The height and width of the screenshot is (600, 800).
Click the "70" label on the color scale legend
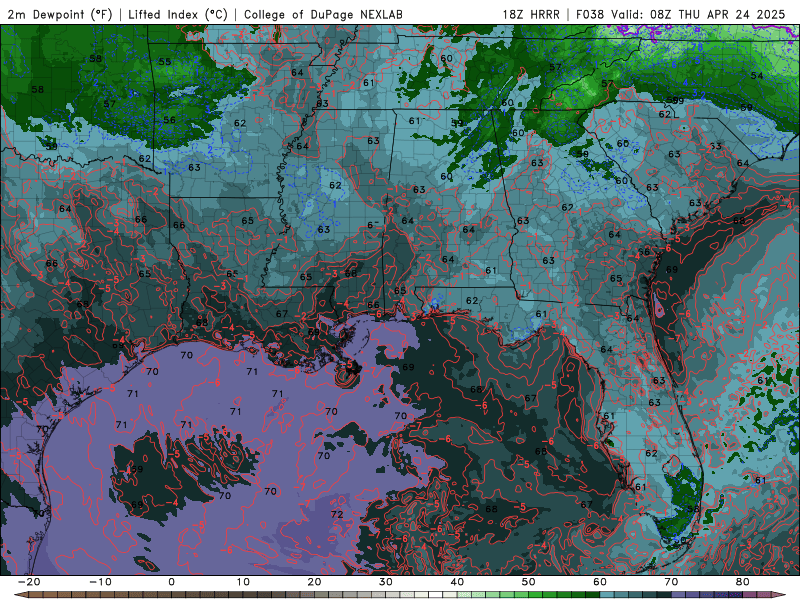coord(671,582)
